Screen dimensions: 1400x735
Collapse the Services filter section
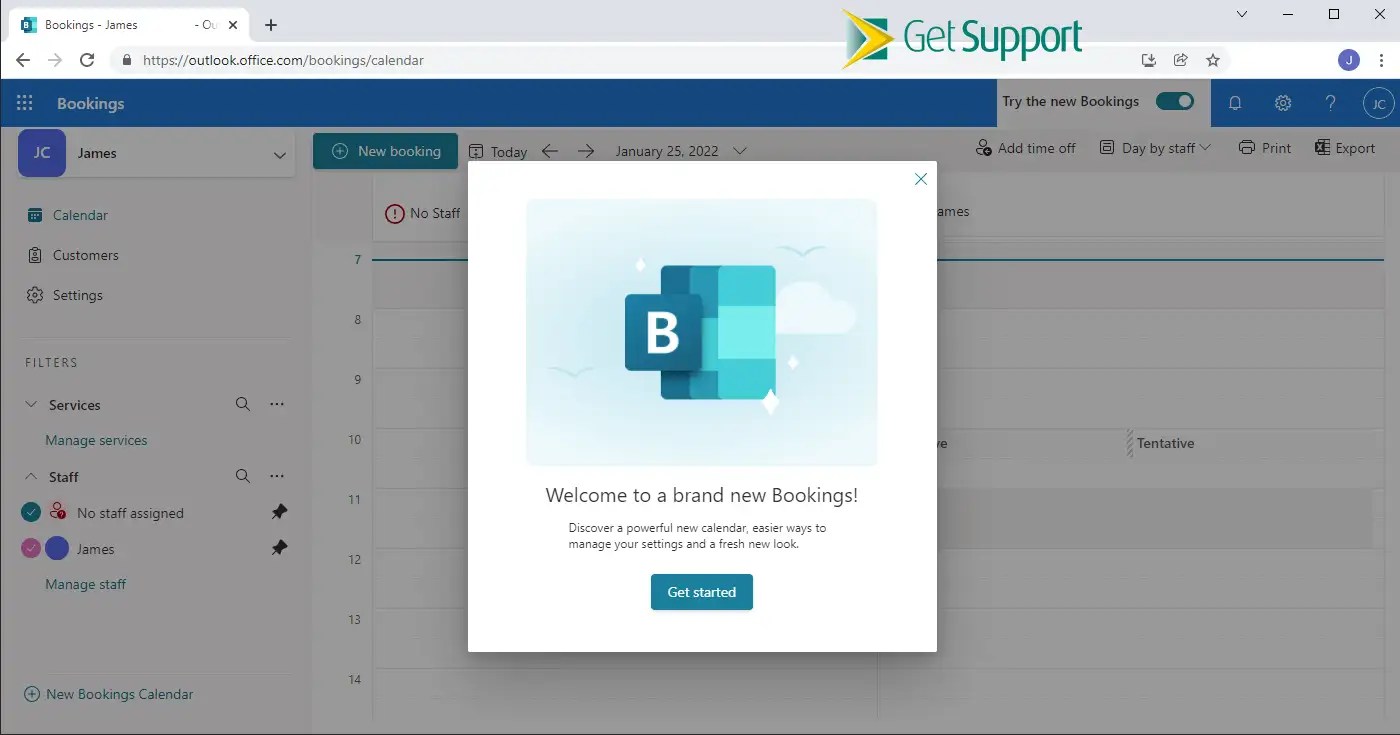[31, 405]
